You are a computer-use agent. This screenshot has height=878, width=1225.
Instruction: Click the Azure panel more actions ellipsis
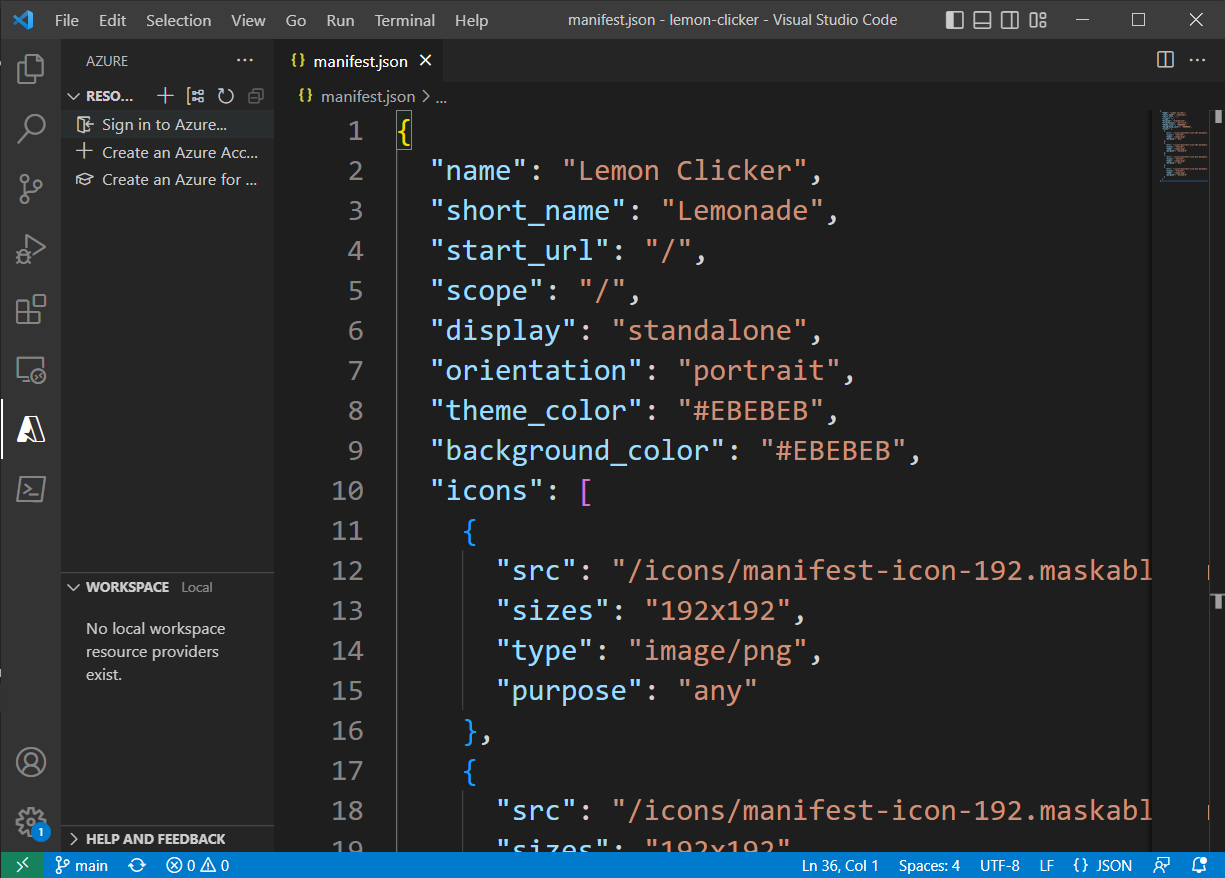[x=245, y=61]
